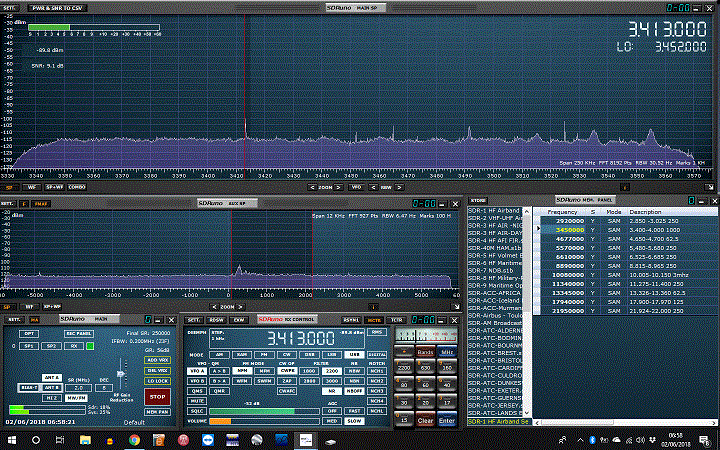Click ADD VRX button

[158, 360]
